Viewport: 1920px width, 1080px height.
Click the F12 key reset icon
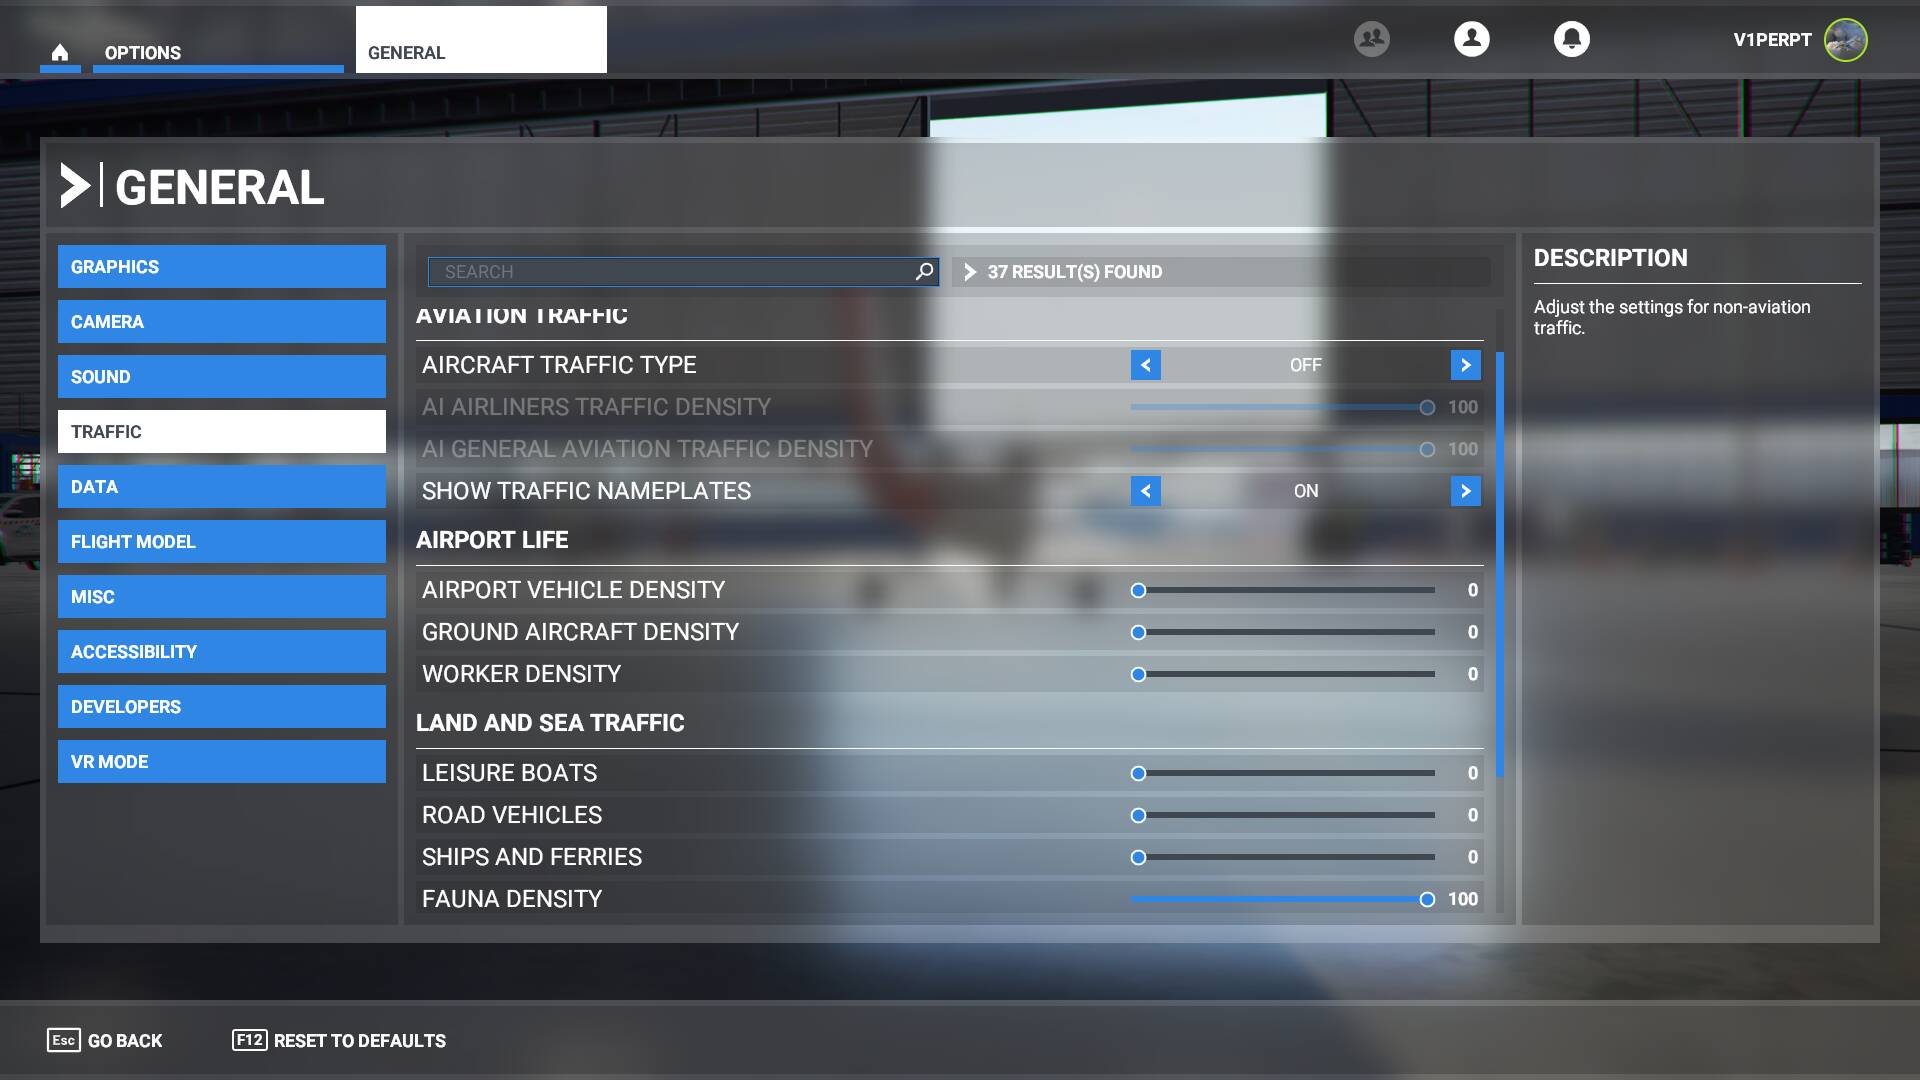[249, 1040]
